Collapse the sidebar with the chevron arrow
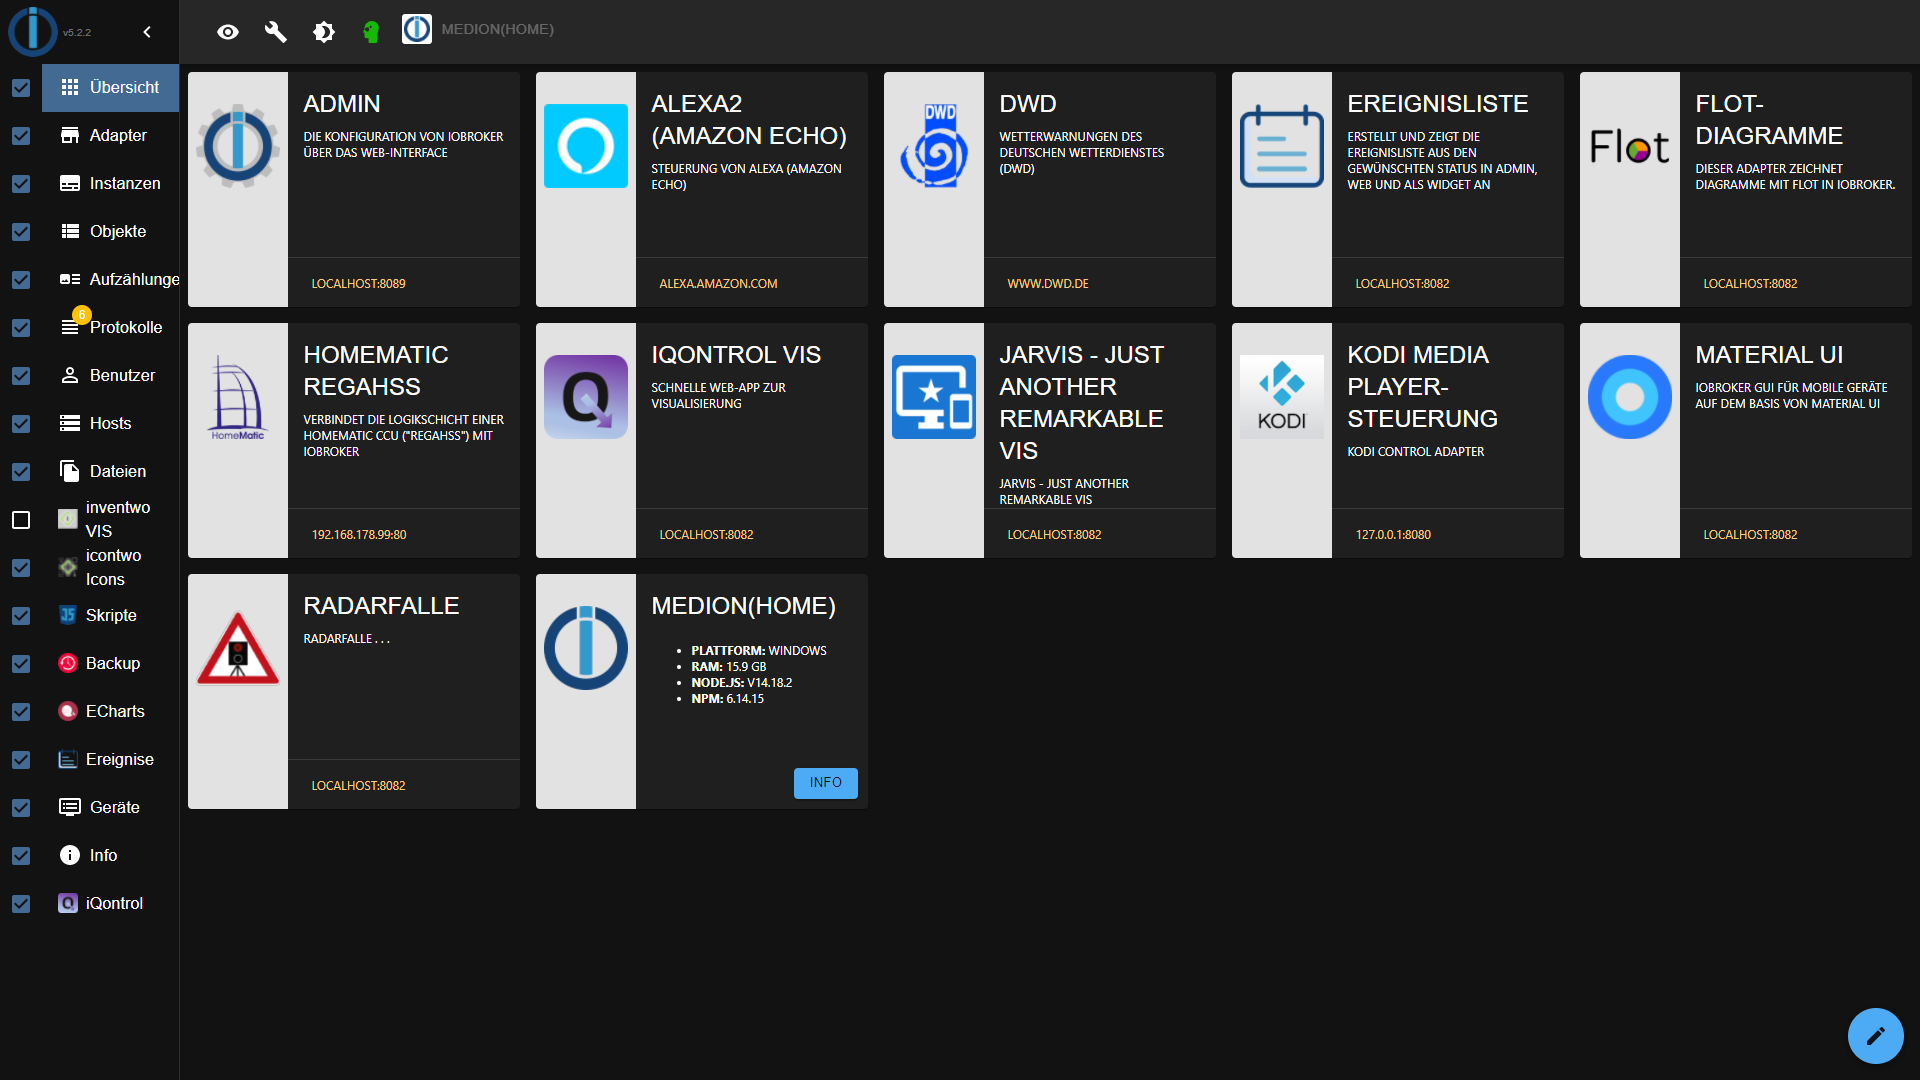The image size is (1920, 1080). coord(147,32)
